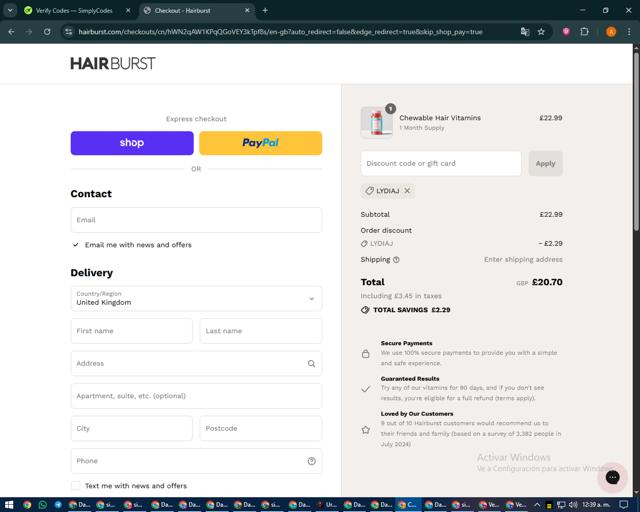Focus the Email input field

pos(196,220)
